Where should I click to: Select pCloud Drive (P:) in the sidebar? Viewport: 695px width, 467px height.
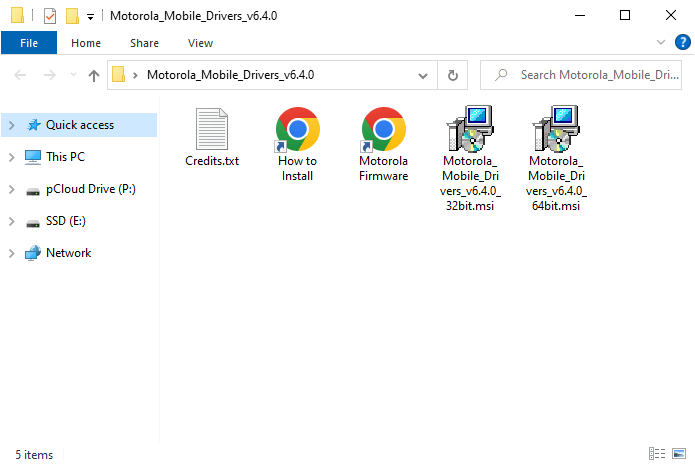91,189
